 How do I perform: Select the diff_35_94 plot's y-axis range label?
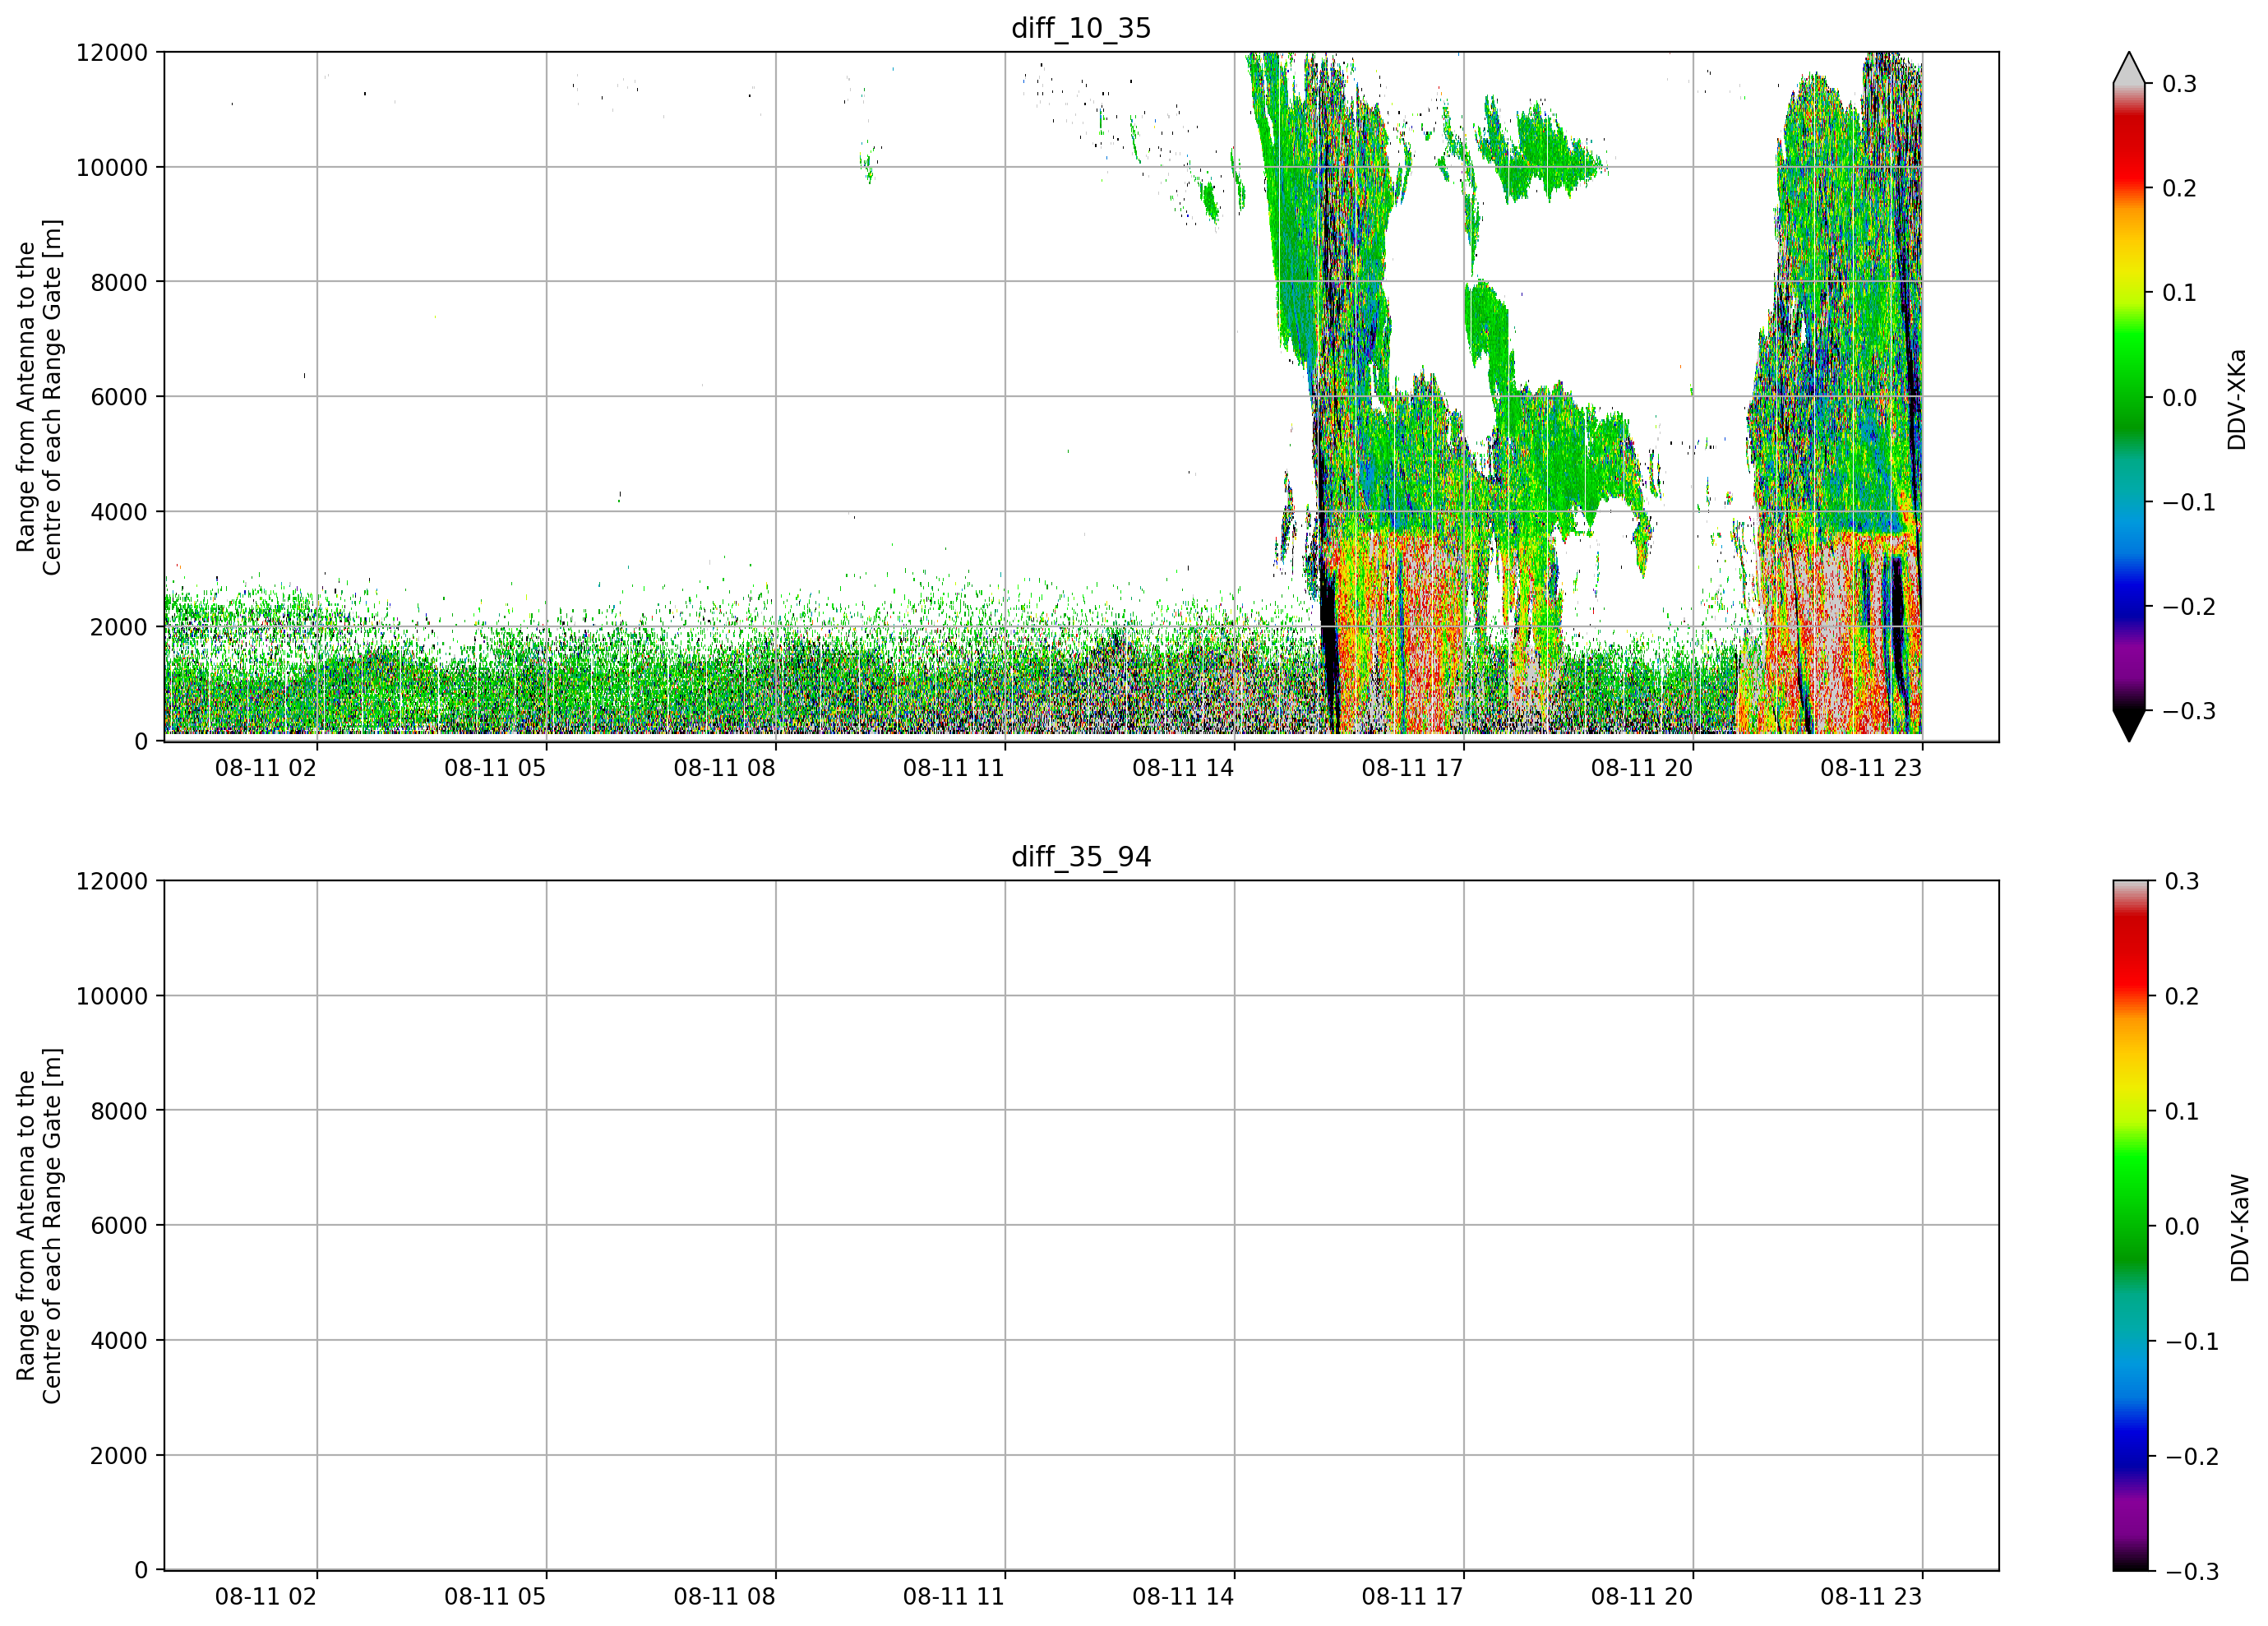(x=39, y=1226)
